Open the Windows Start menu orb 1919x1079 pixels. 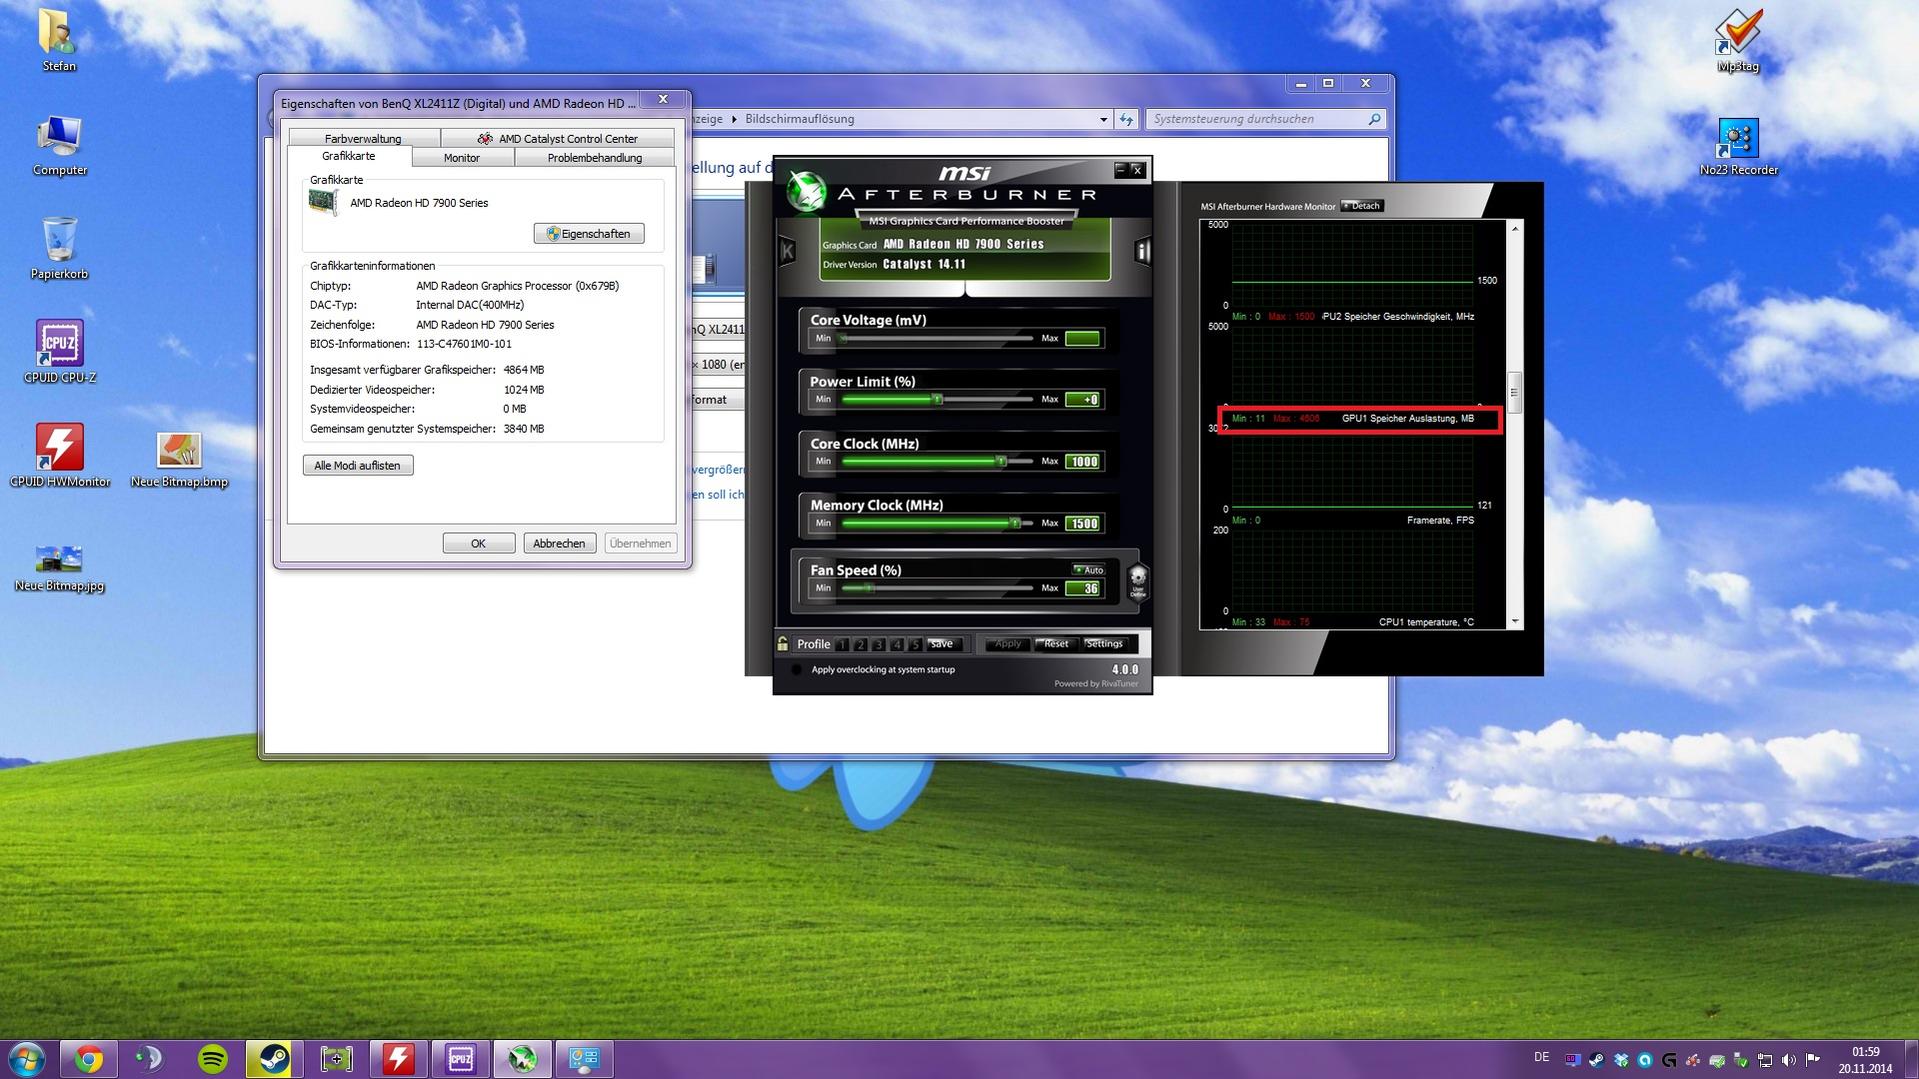point(27,1059)
